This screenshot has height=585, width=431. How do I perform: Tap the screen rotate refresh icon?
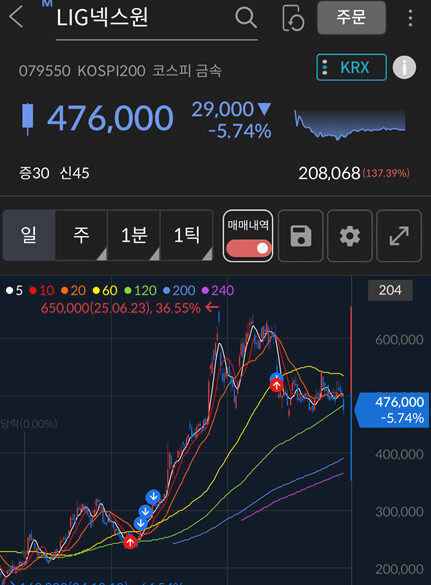(x=293, y=18)
